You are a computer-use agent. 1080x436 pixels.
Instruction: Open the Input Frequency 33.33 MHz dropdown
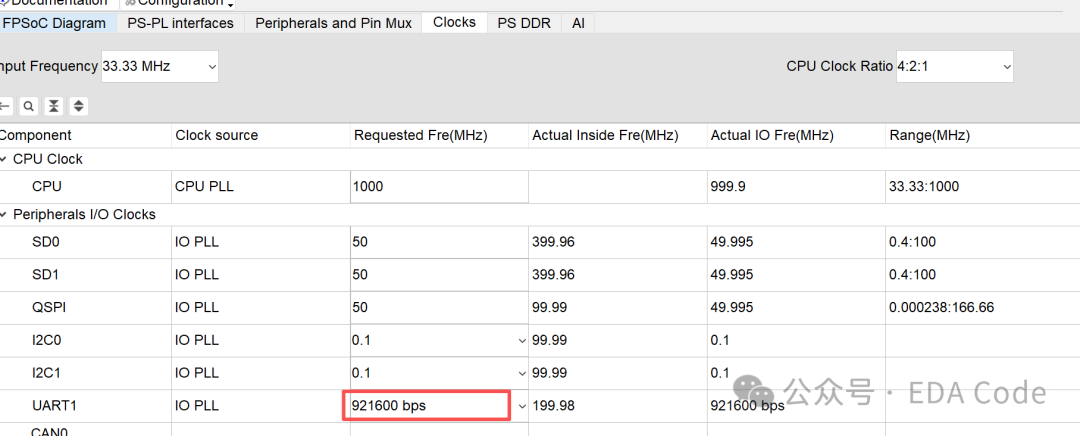160,66
